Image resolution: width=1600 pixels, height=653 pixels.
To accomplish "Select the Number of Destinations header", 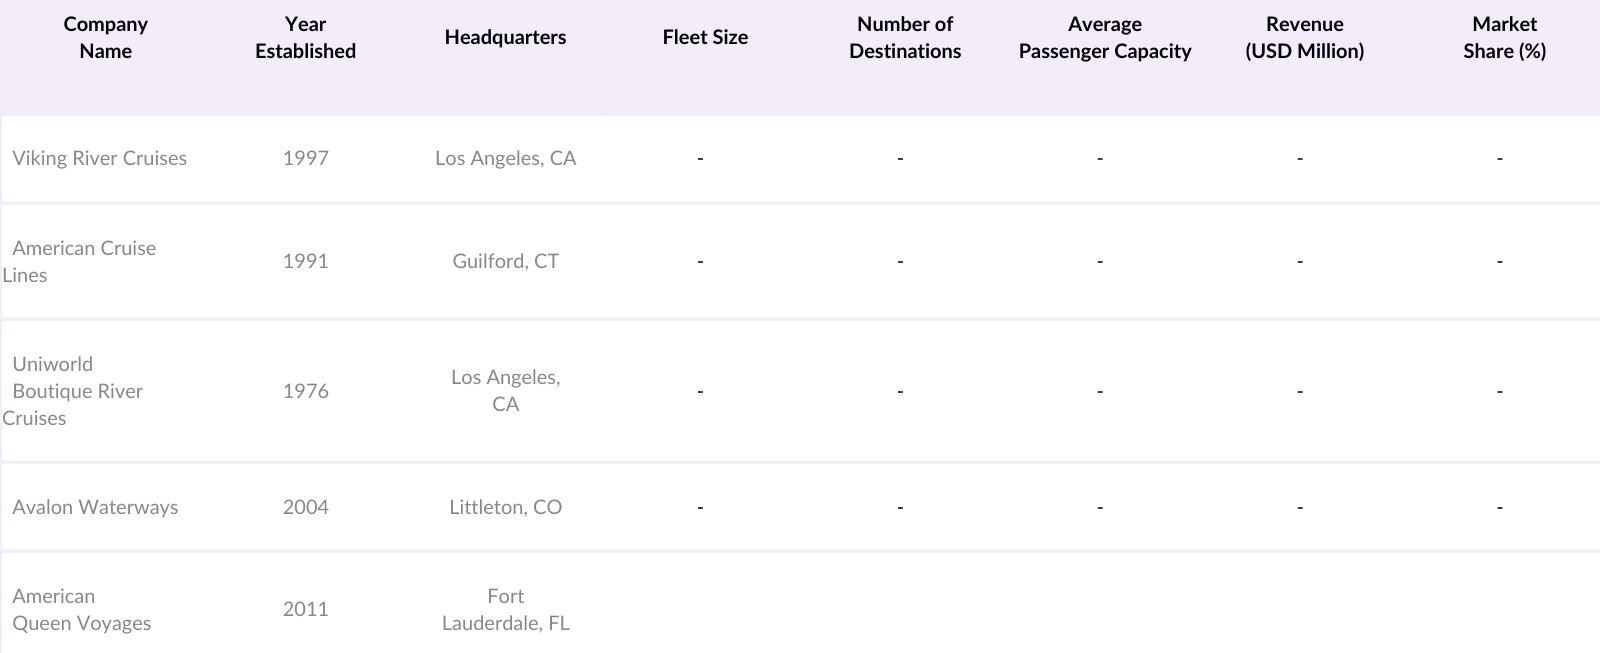I will click(905, 38).
